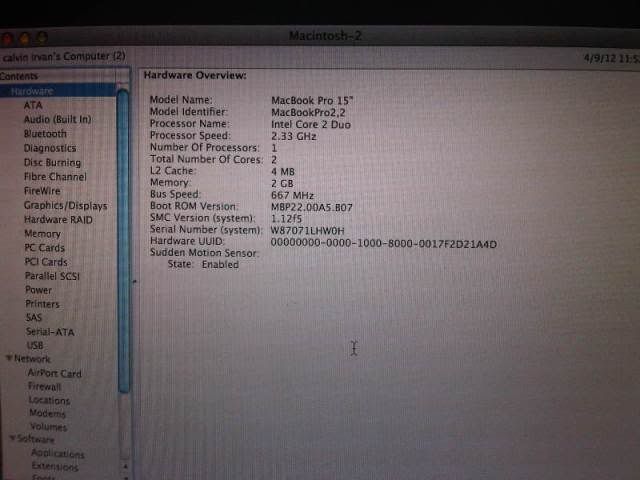Click the calvin ivan's Computer label
This screenshot has height=480, width=640.
tap(63, 56)
